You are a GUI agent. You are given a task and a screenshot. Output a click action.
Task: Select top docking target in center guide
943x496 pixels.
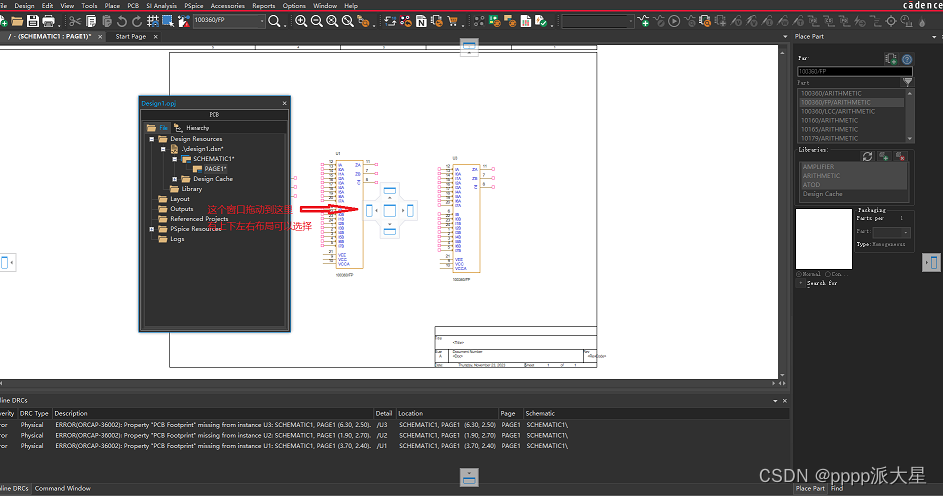click(390, 191)
